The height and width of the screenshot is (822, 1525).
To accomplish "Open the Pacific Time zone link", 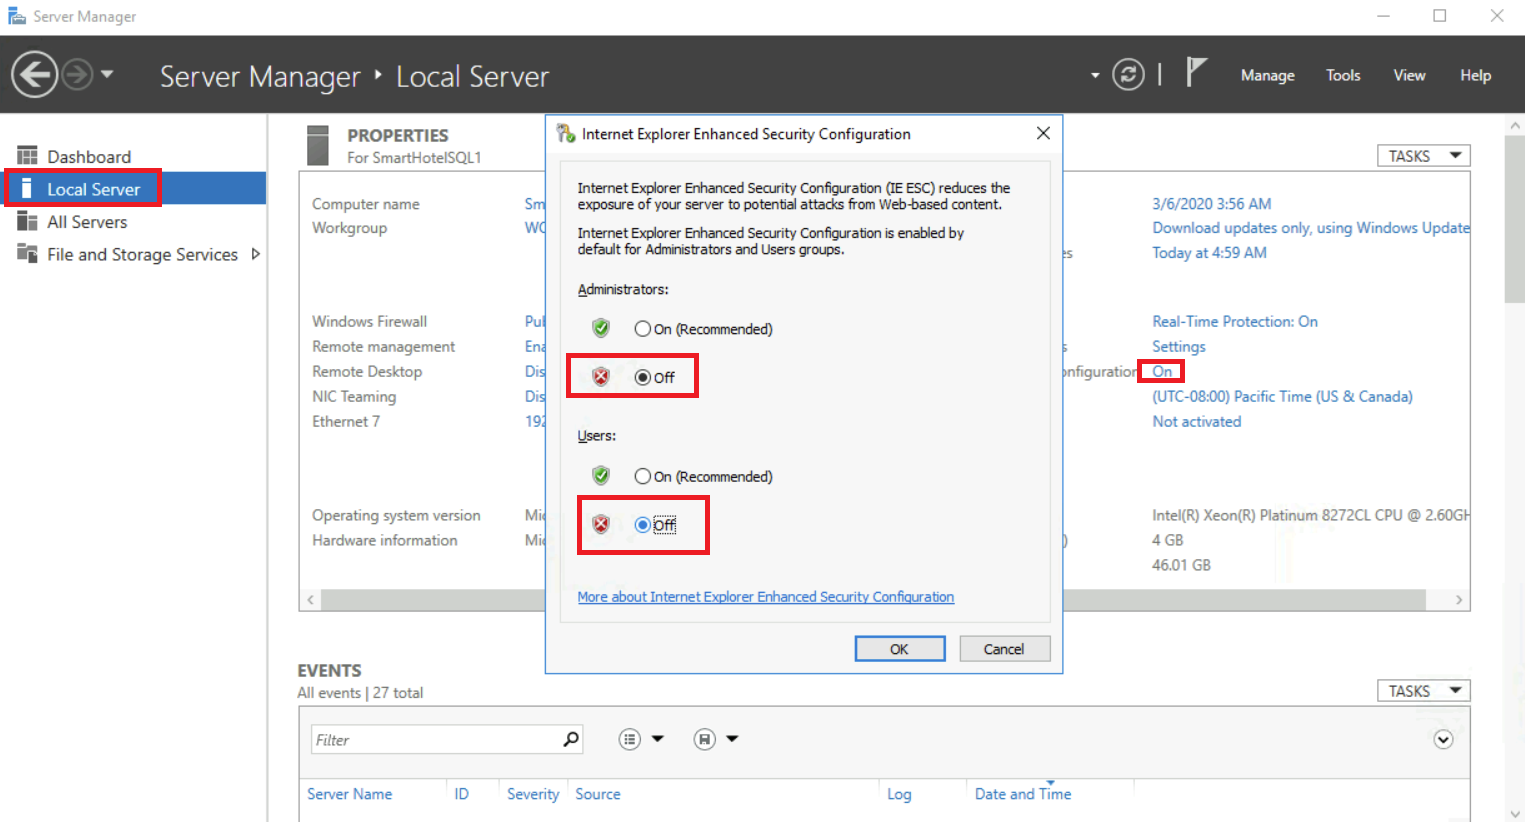I will [x=1282, y=397].
